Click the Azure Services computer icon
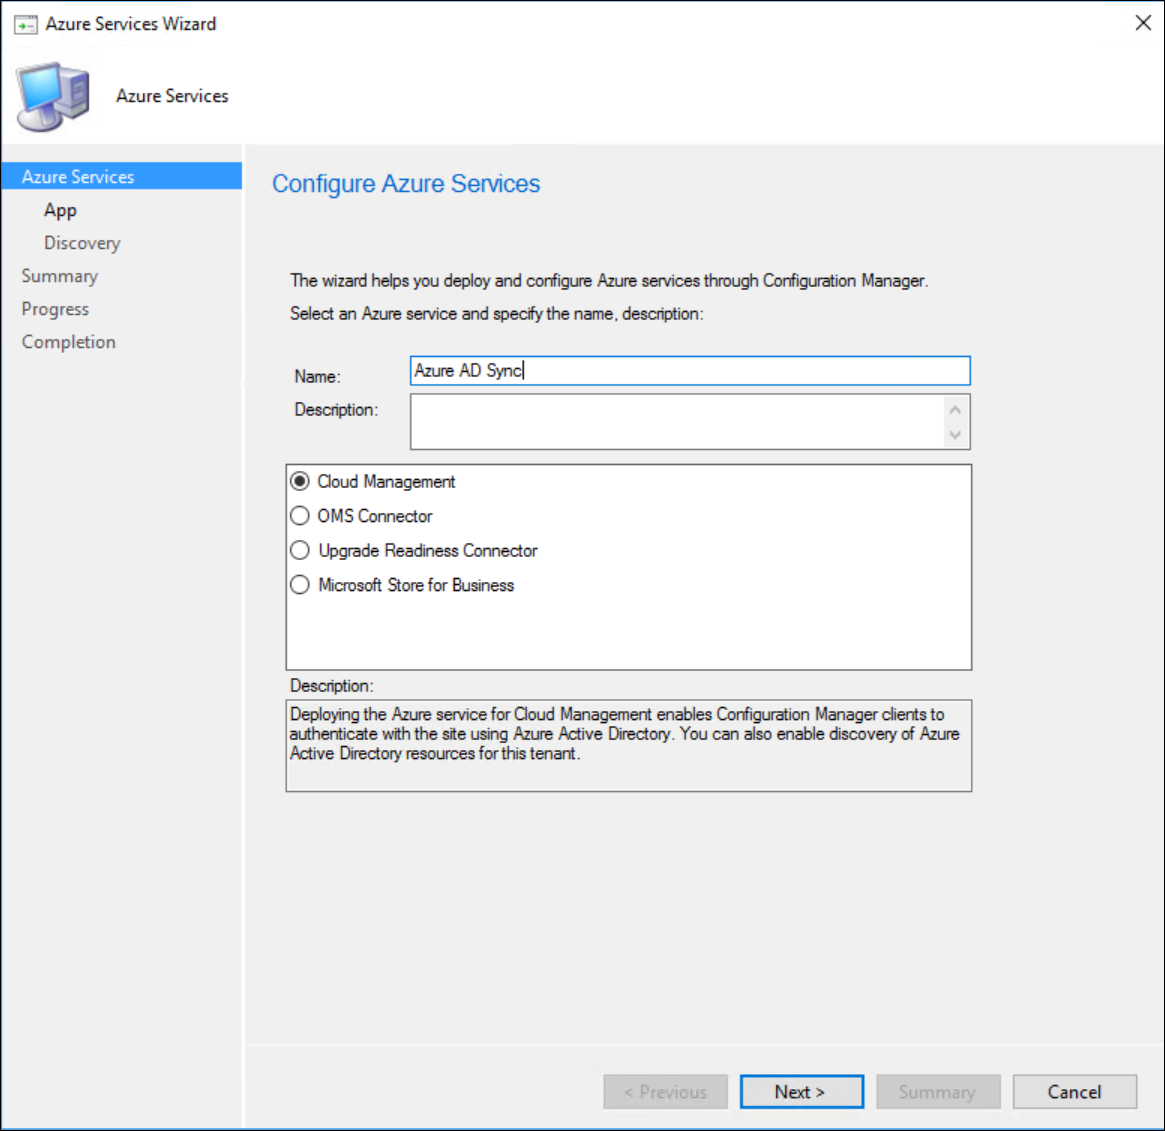Screen dimensions: 1165x1131 [x=53, y=97]
